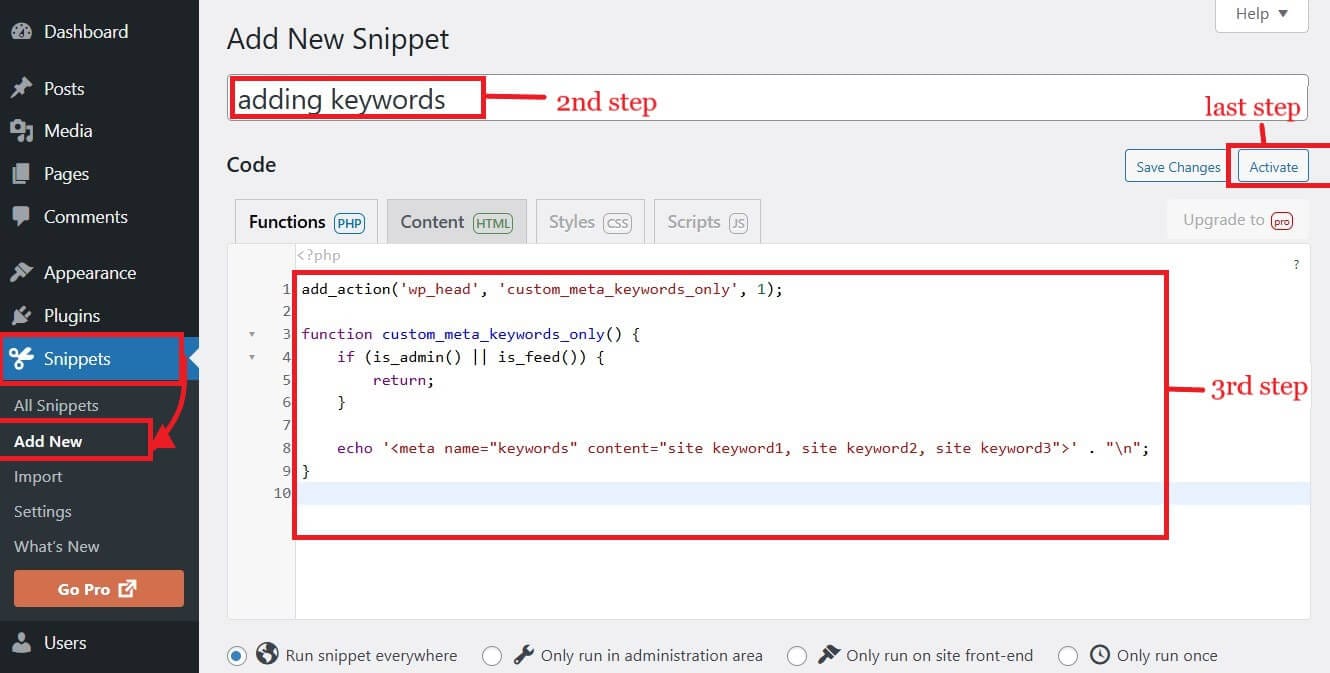Click the Comments bubble icon

click(21, 216)
